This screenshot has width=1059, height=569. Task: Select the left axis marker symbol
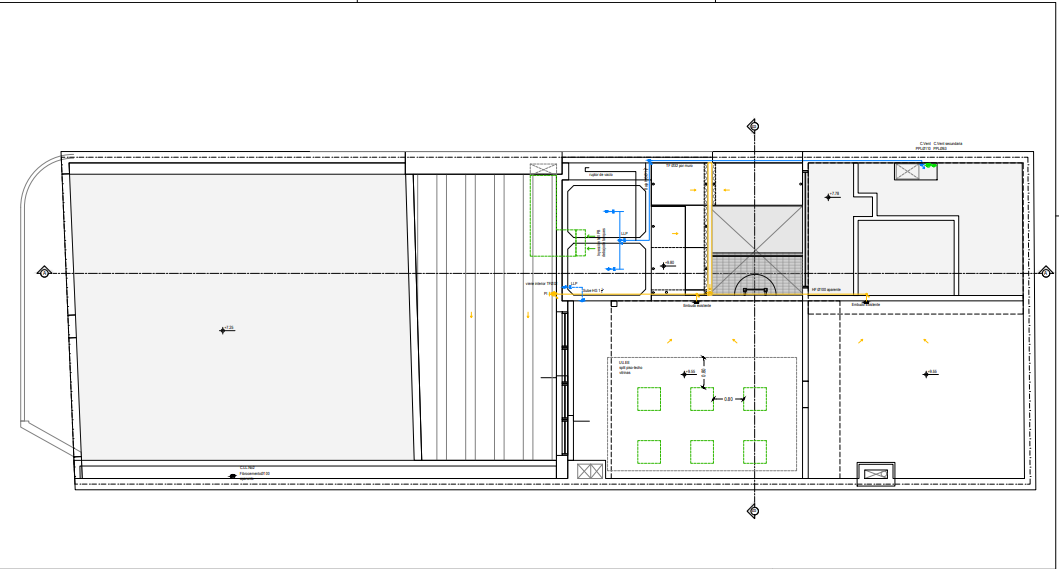click(x=44, y=272)
